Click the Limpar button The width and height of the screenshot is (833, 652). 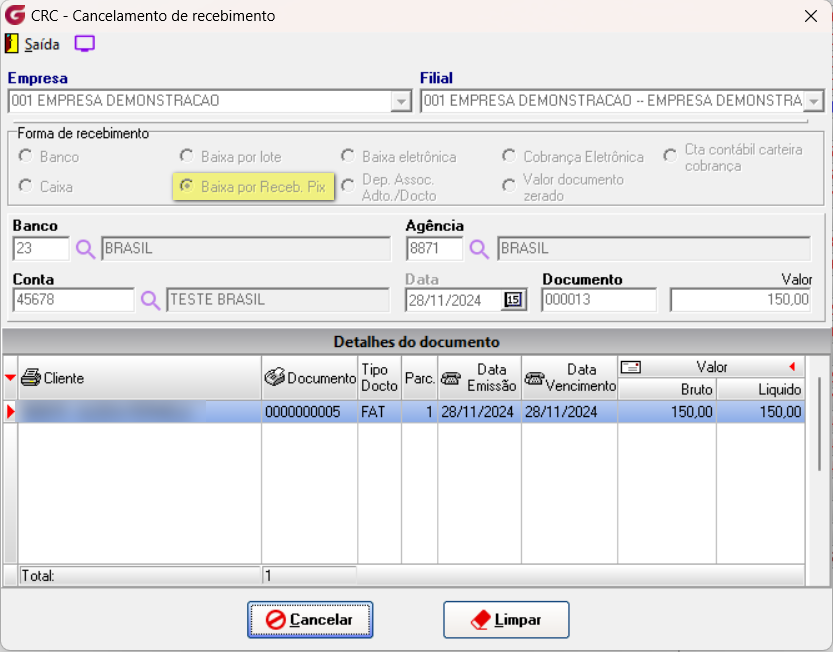506,620
